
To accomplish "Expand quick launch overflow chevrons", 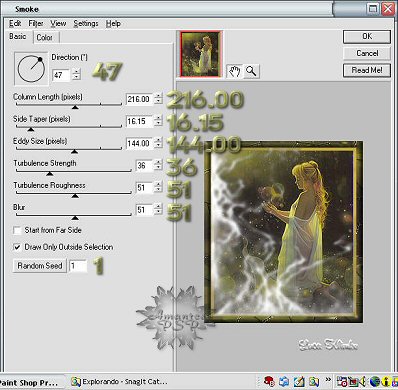I will (328, 379).
